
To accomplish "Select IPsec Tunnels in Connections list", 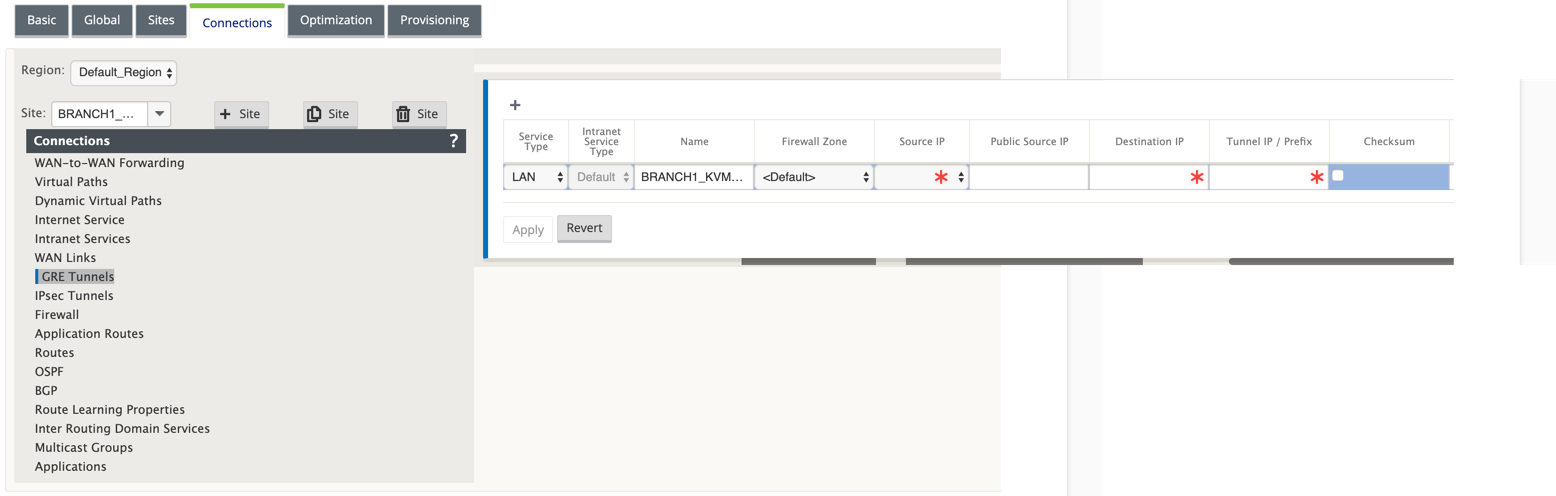I will [74, 296].
